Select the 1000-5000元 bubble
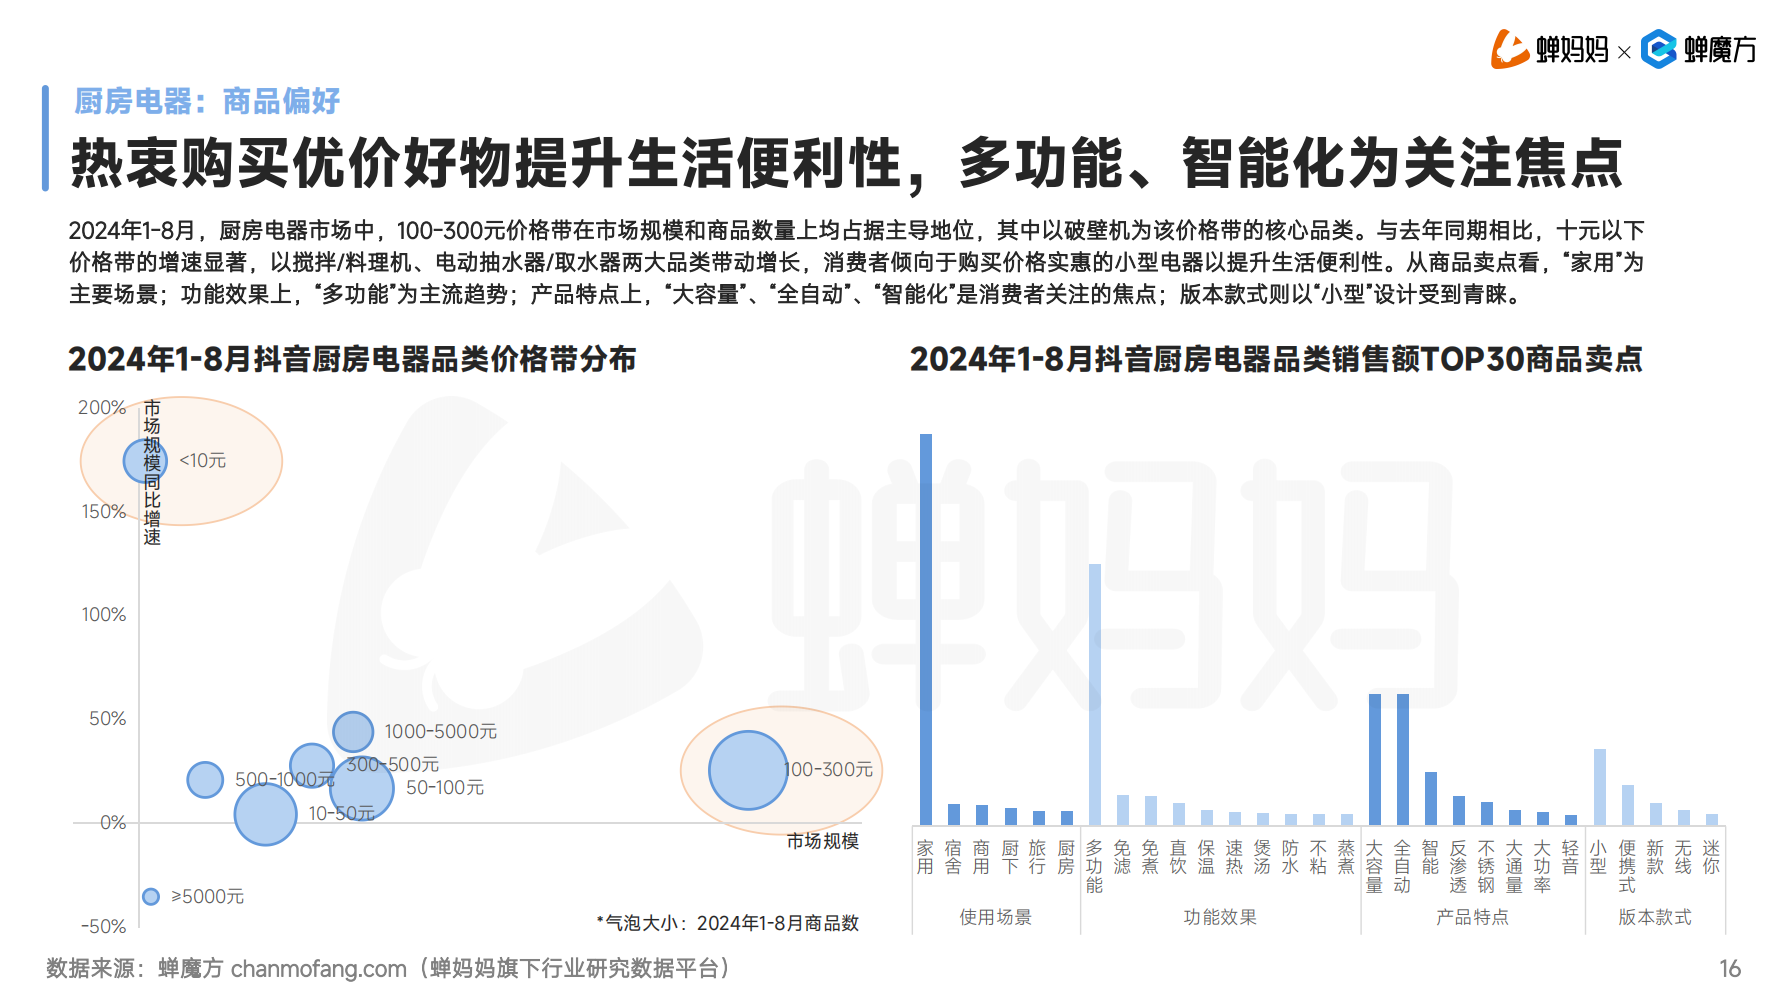Screen dimensions: 1778x1000 [353, 732]
